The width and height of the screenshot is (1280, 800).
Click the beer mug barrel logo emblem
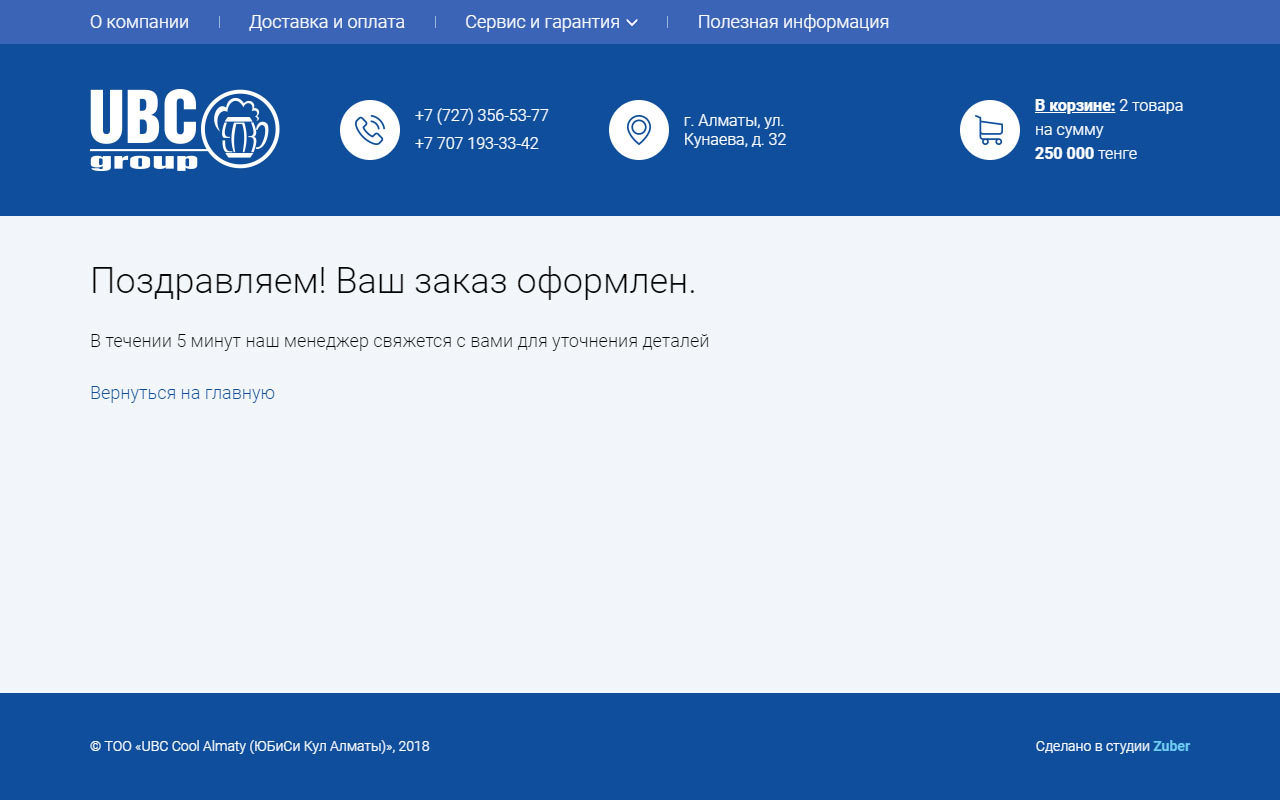click(x=240, y=129)
